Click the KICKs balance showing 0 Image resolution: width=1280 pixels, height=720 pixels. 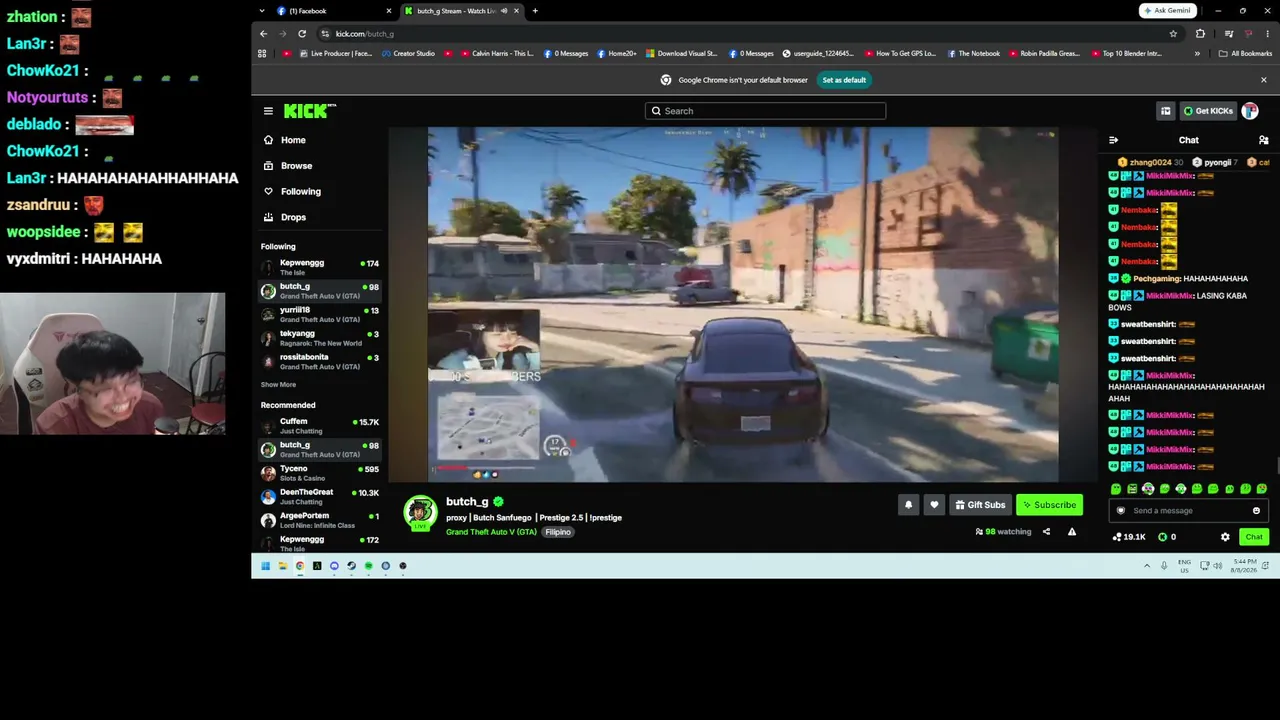click(x=1167, y=537)
